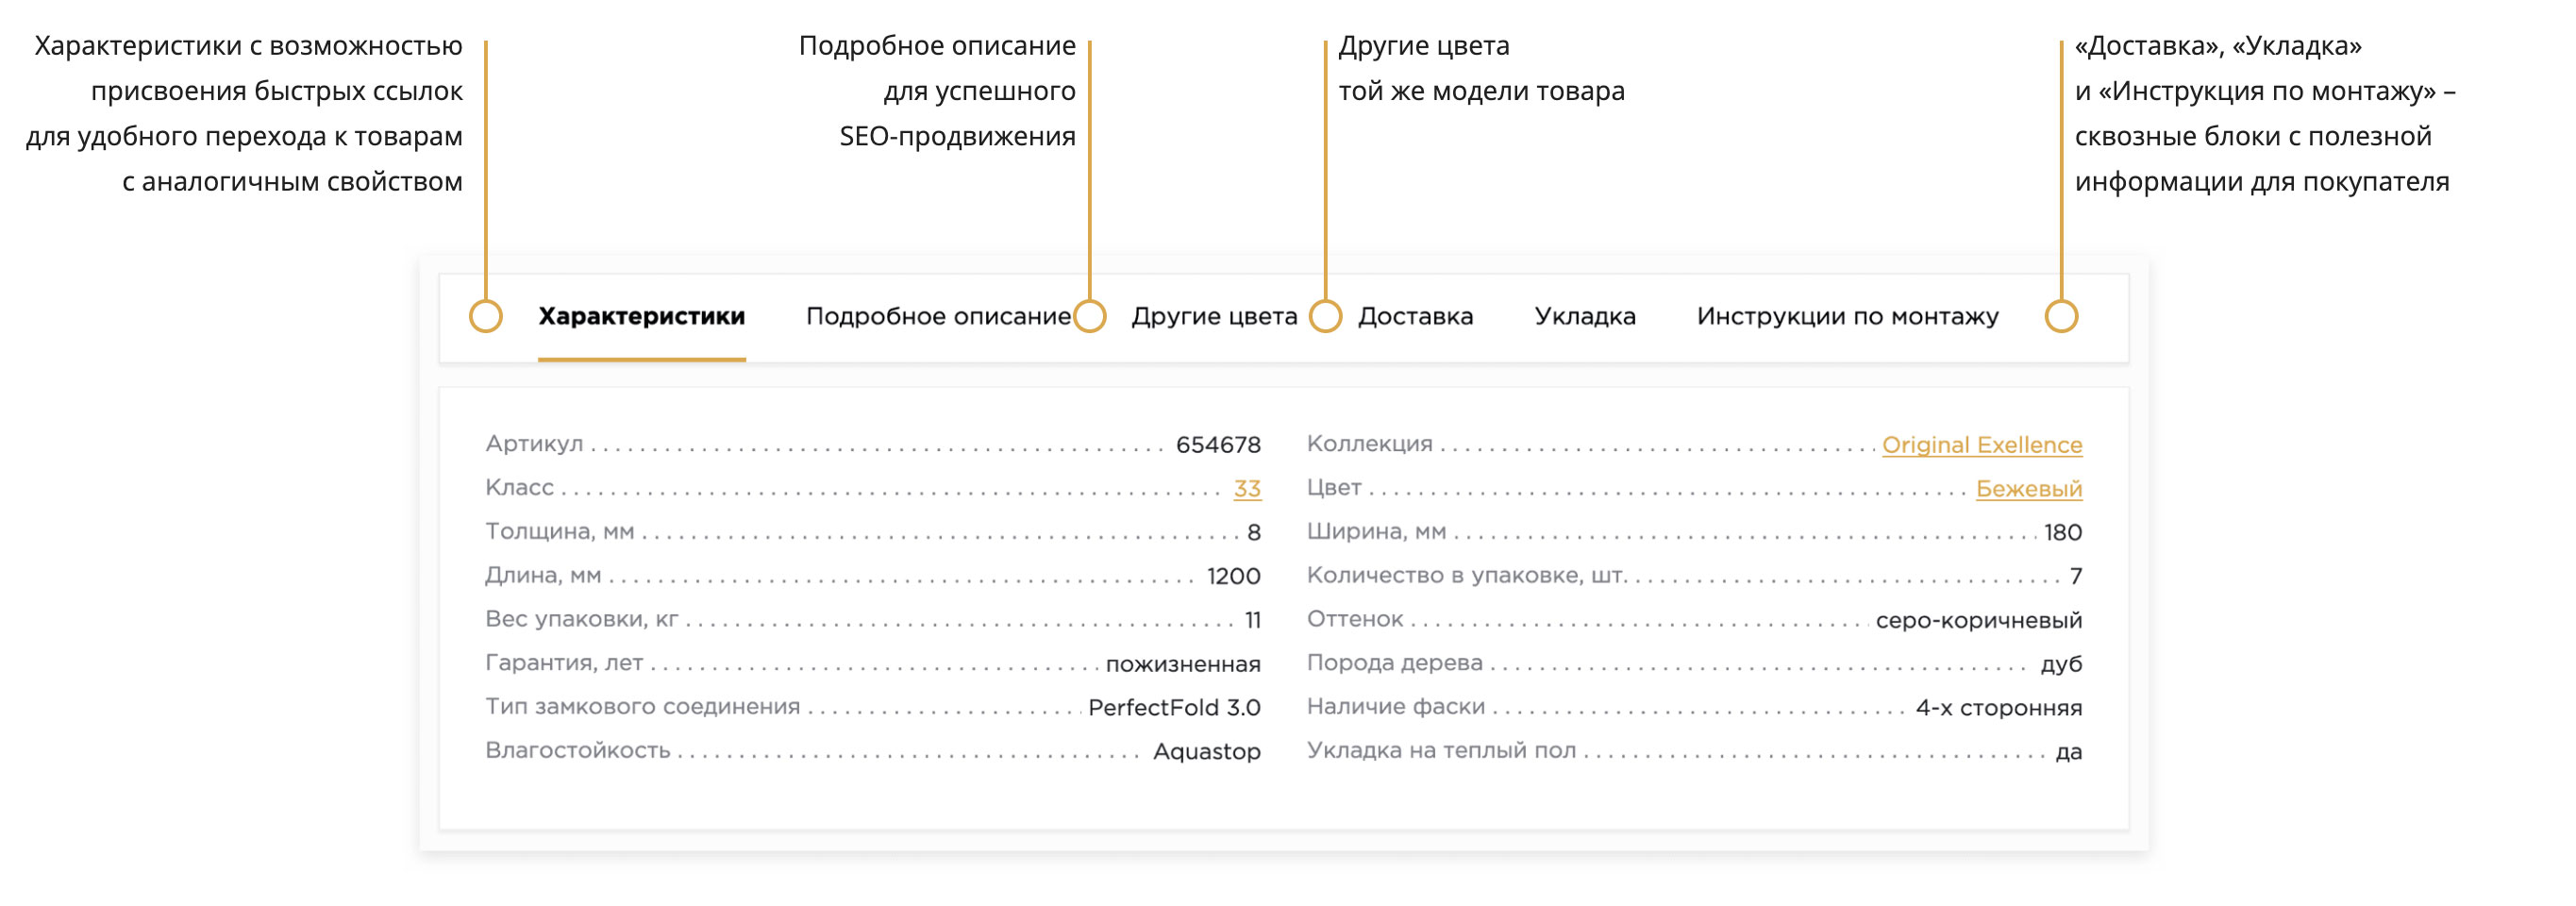The width and height of the screenshot is (2576, 906).
Task: Click the Бежевый color link
Action: coord(2028,488)
